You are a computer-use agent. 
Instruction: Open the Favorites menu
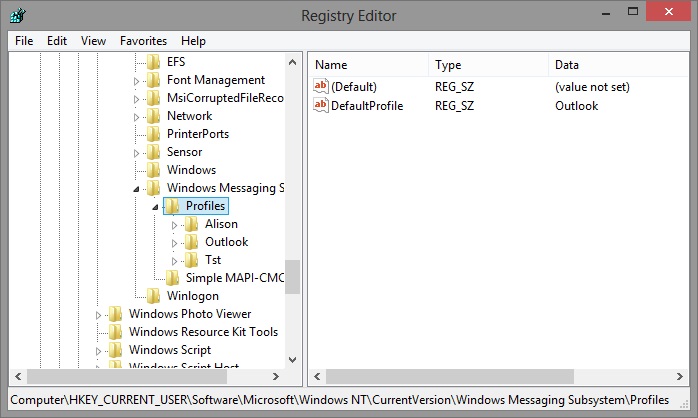[143, 41]
